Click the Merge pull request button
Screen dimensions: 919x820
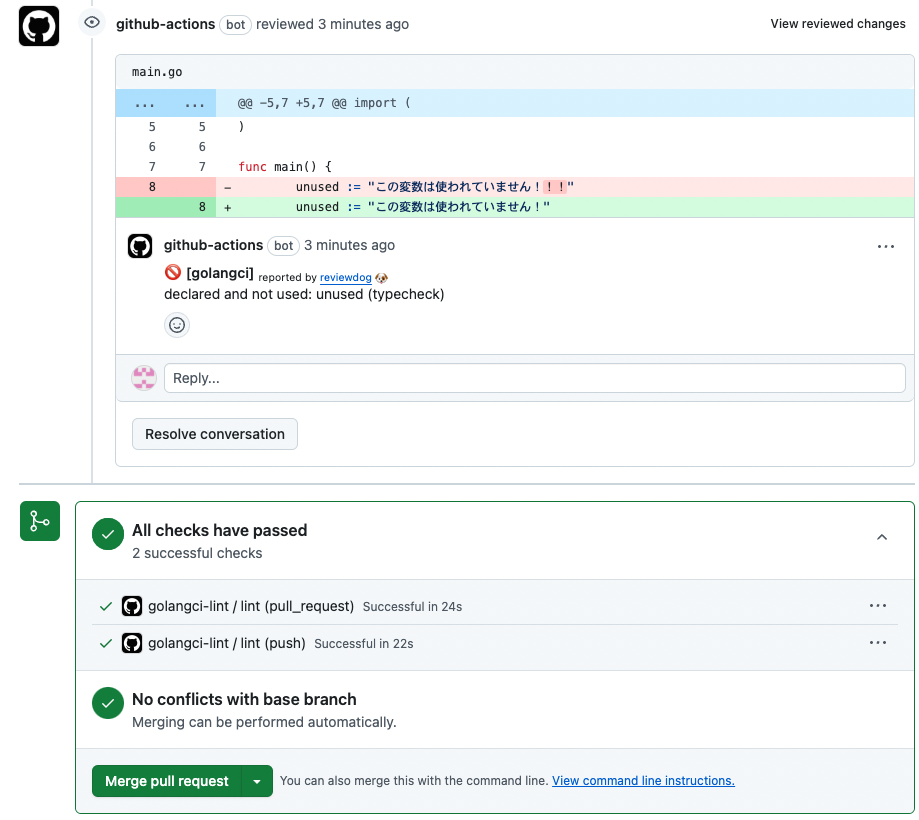pyautogui.click(x=167, y=781)
